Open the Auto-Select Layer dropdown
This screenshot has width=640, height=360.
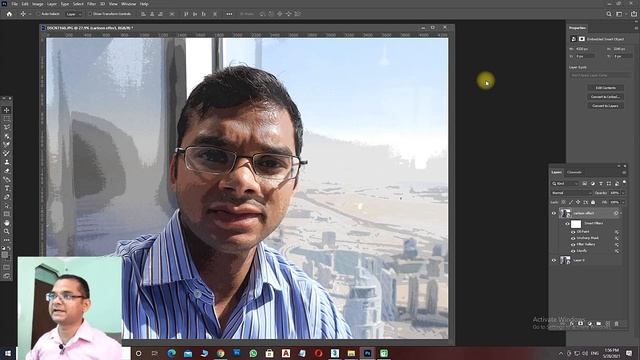(x=73, y=14)
